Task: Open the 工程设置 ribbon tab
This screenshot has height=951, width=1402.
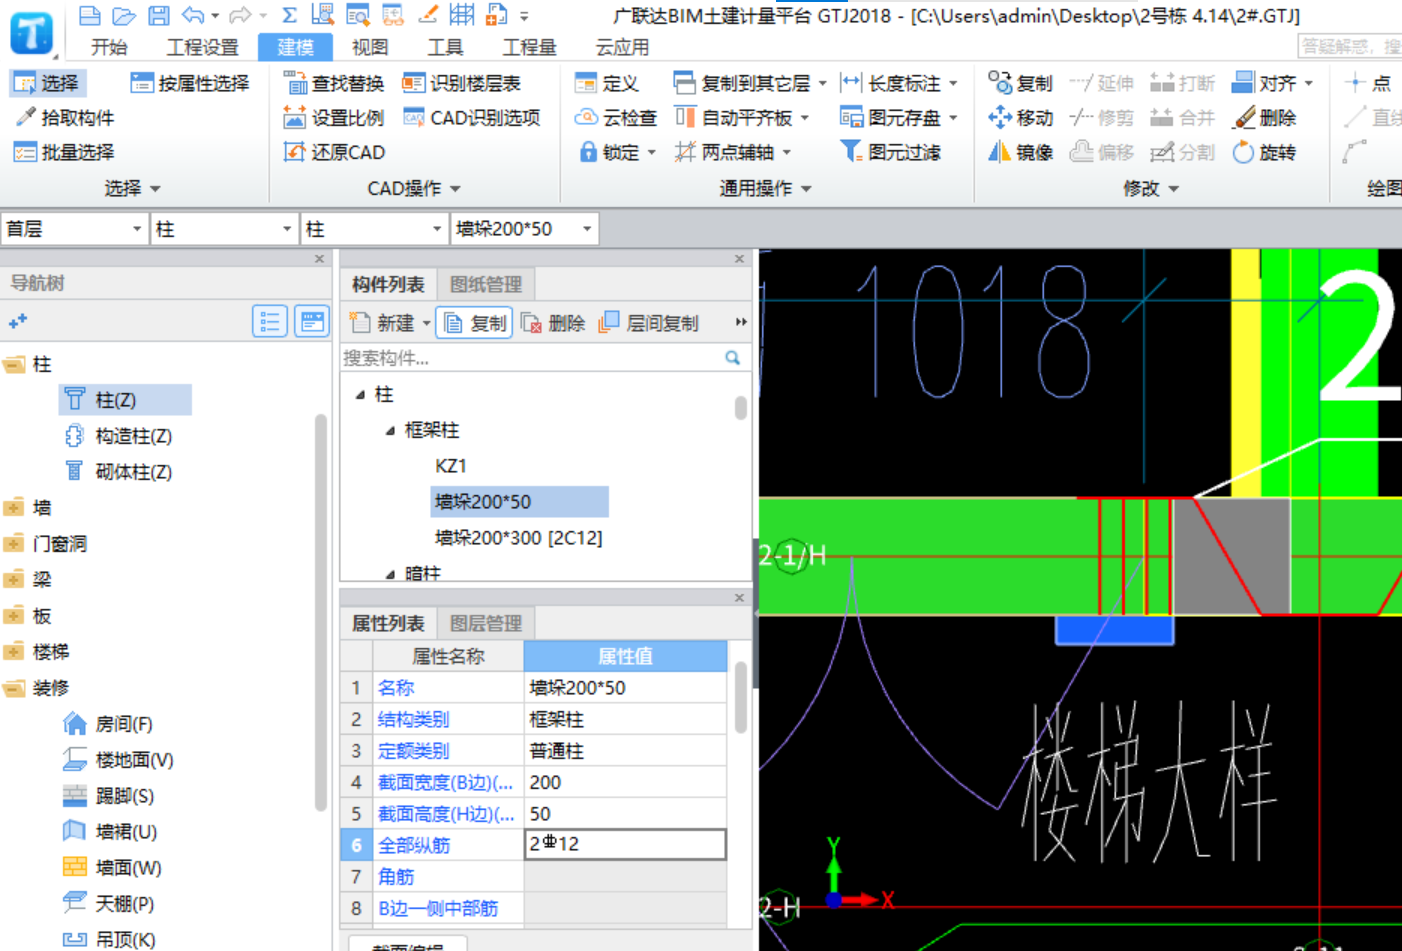Action: 202,47
